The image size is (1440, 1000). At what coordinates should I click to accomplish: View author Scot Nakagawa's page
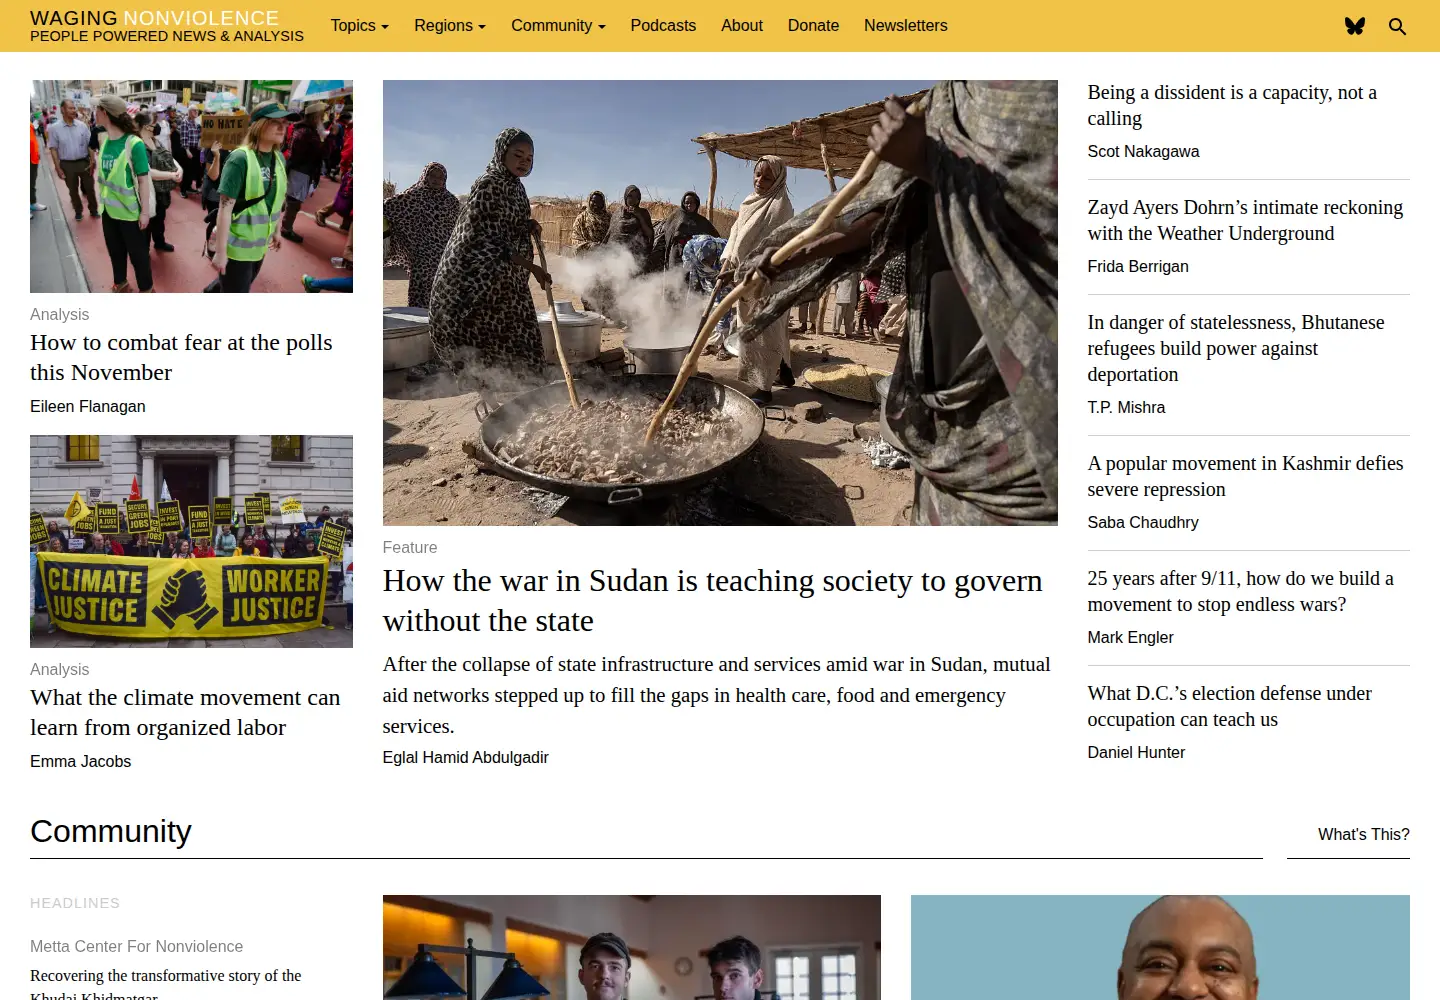(1143, 151)
